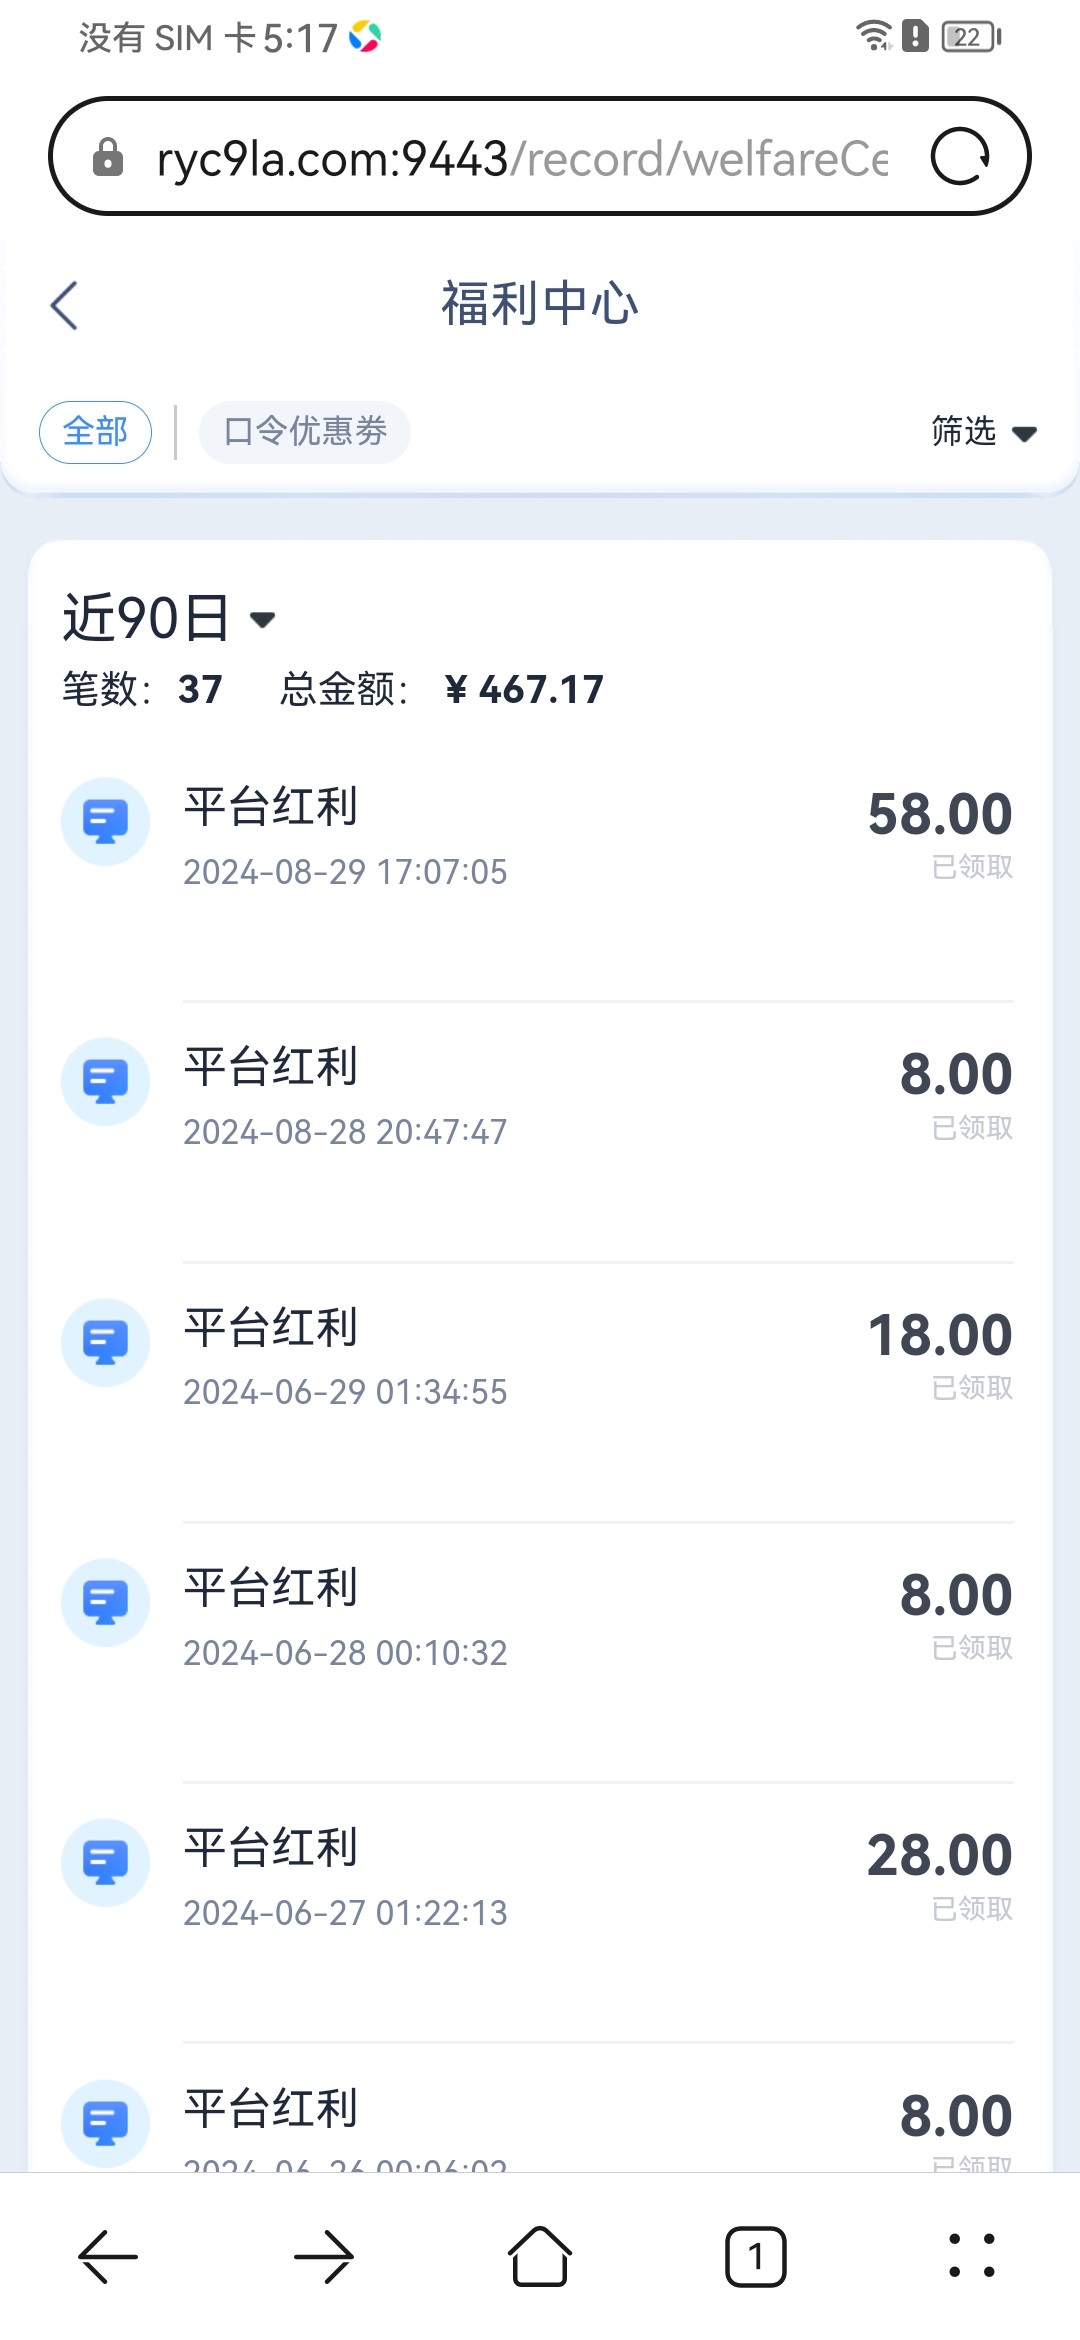Tap 已领取 status under 28.00
Screen dimensions: 1080x2340
tap(972, 1909)
